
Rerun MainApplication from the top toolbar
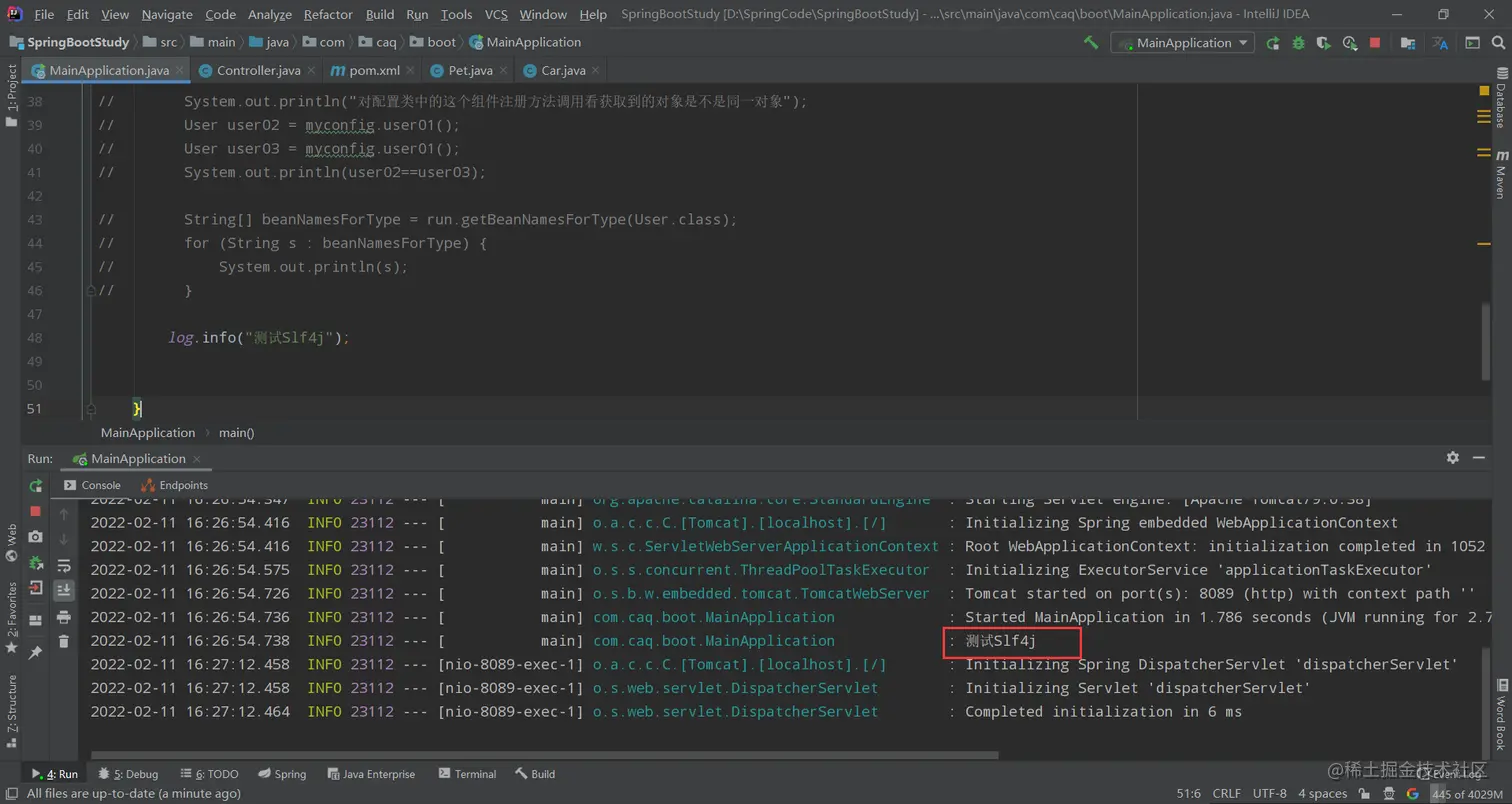(x=1273, y=43)
